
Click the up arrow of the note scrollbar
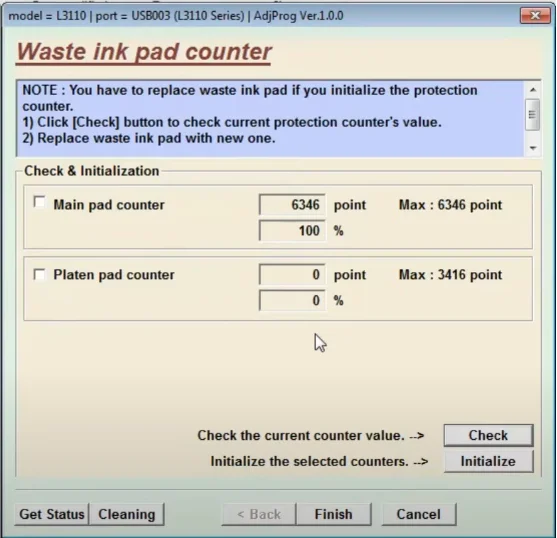(x=532, y=90)
